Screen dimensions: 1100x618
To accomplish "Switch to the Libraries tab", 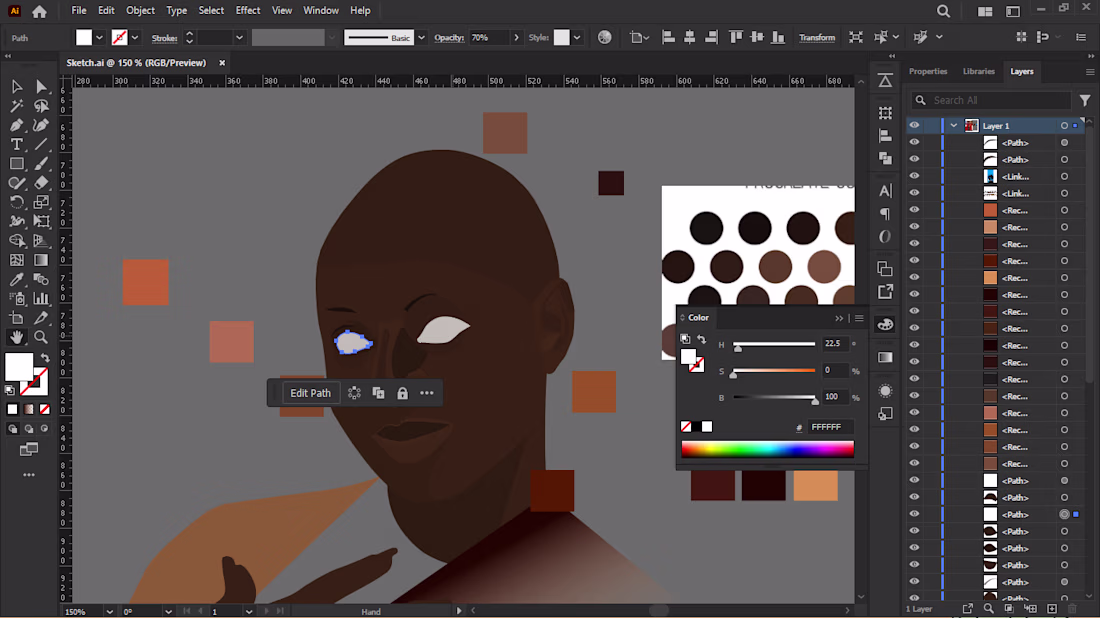I will [979, 72].
